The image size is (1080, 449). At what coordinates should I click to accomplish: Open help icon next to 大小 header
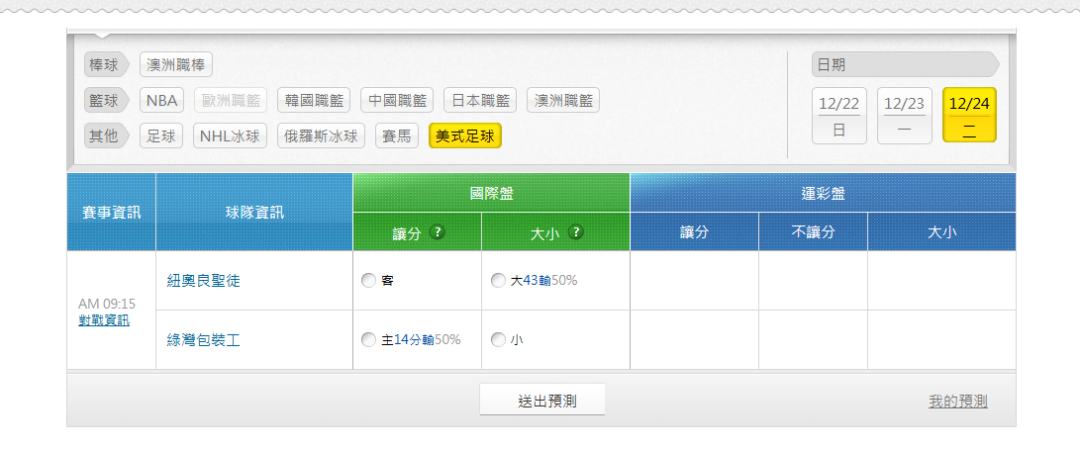[576, 232]
